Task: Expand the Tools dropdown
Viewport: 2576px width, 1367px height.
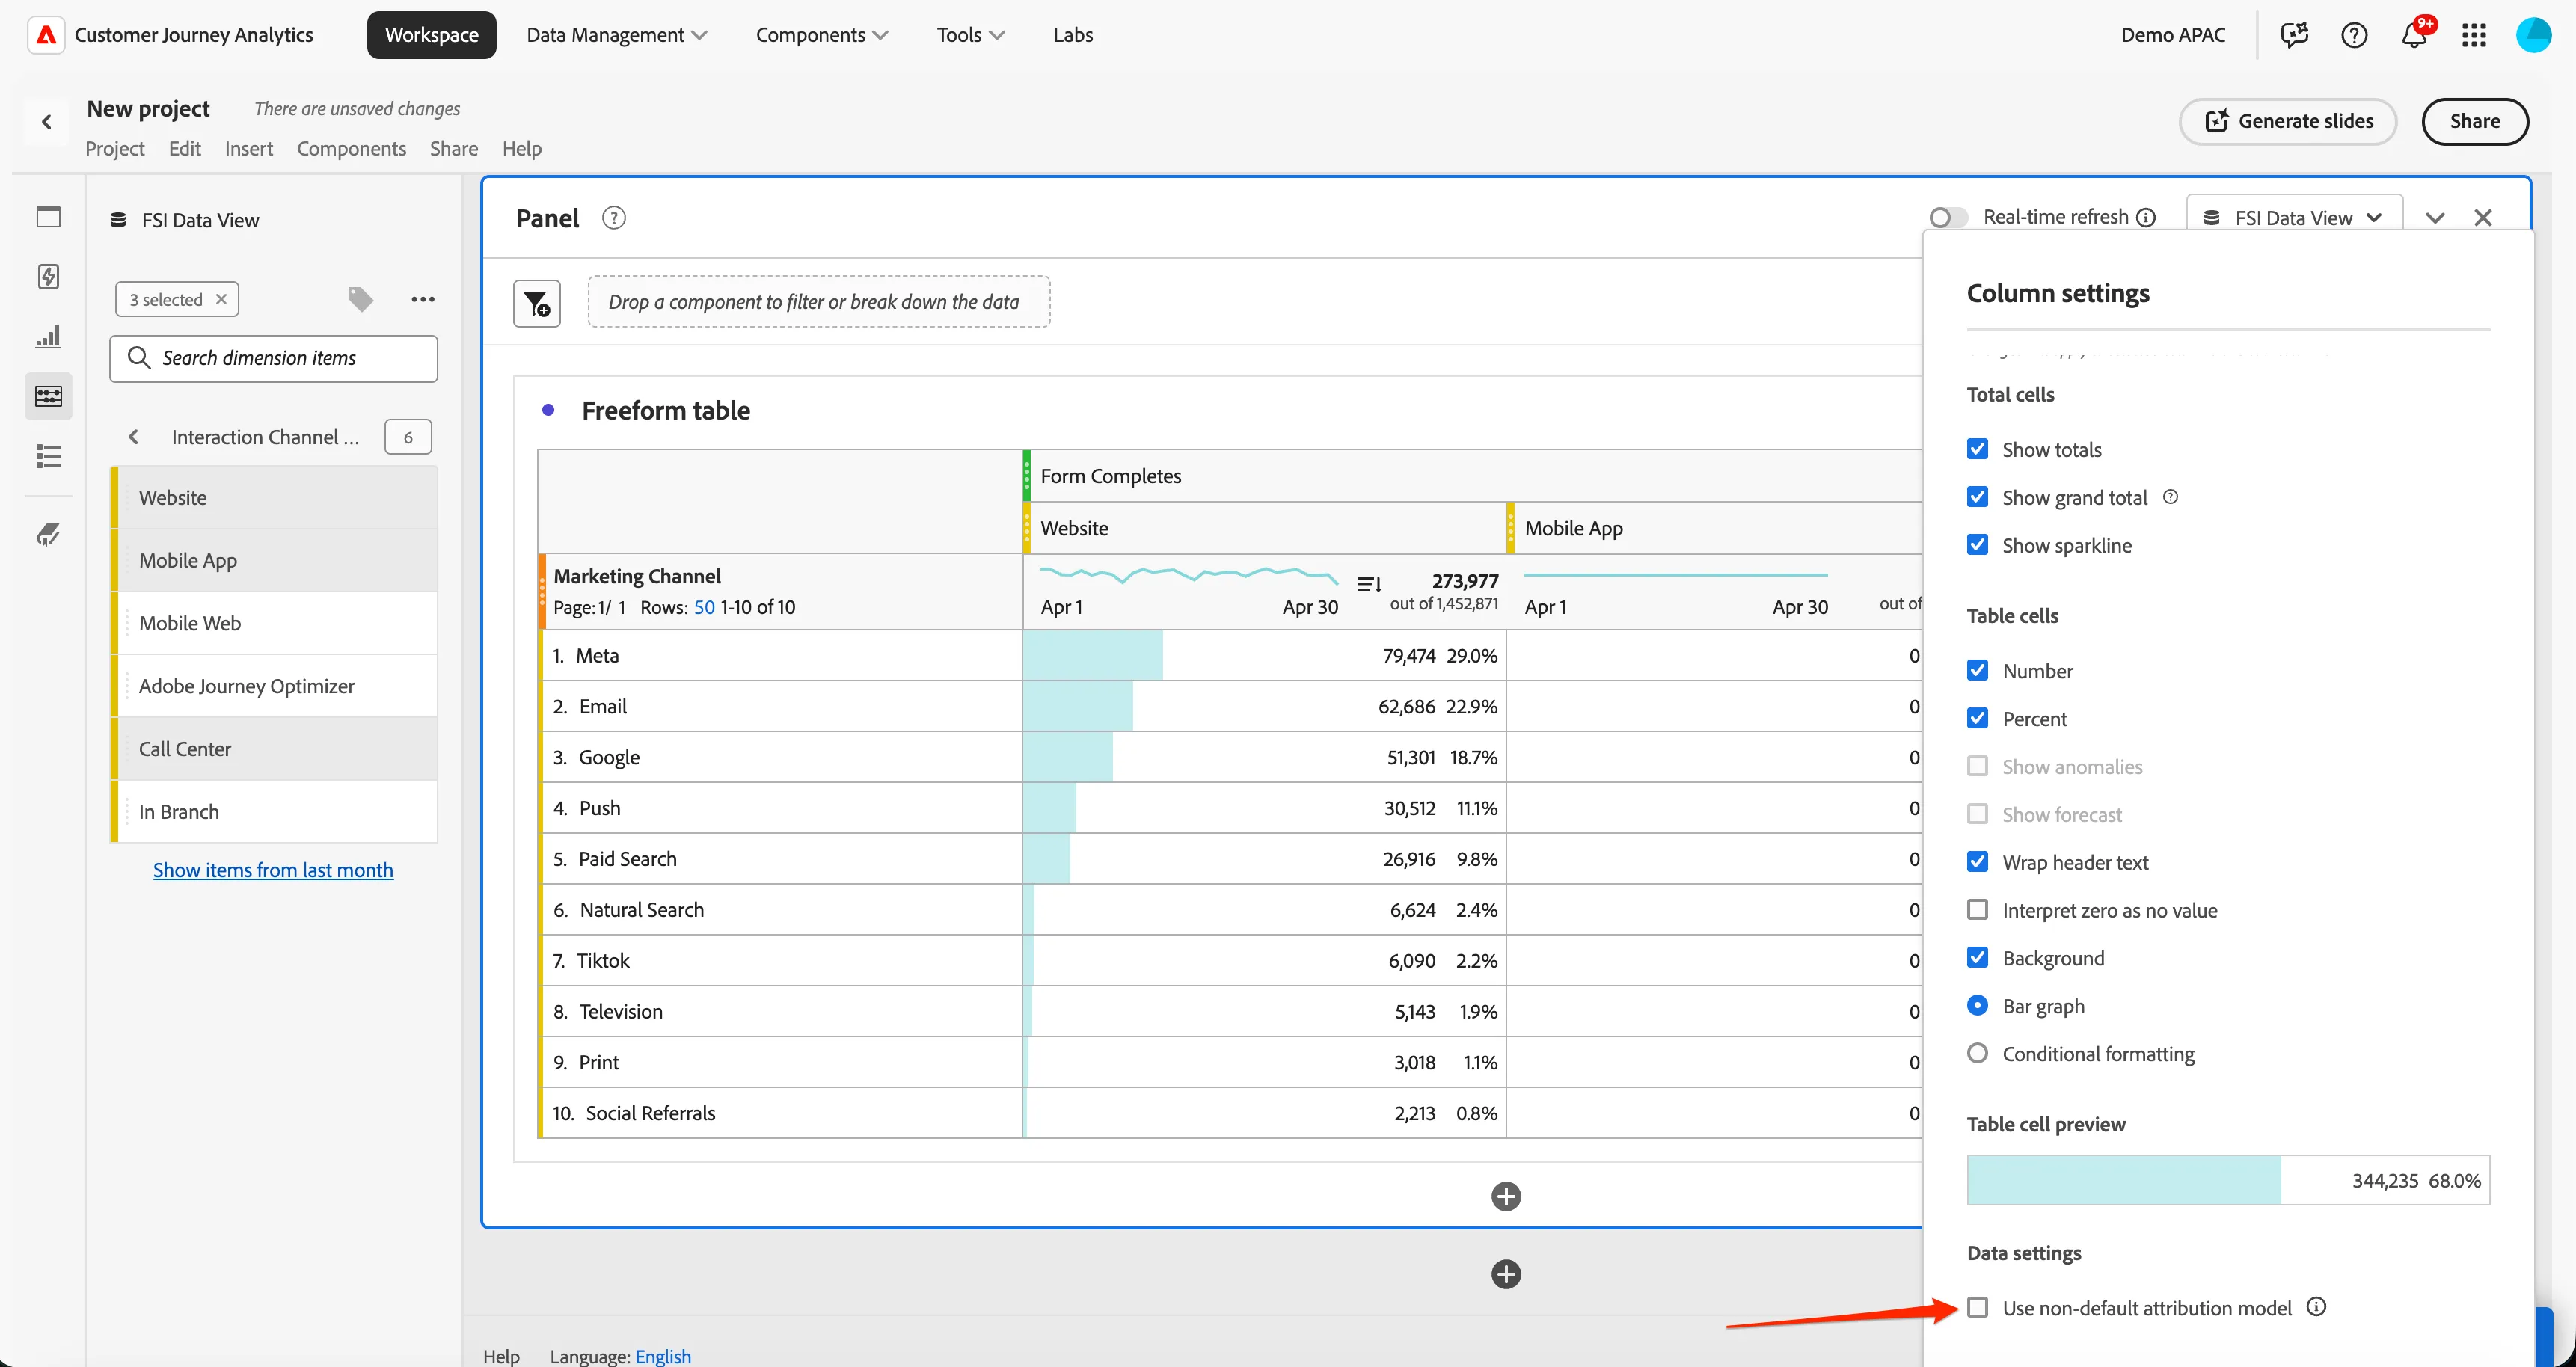Action: 970,35
